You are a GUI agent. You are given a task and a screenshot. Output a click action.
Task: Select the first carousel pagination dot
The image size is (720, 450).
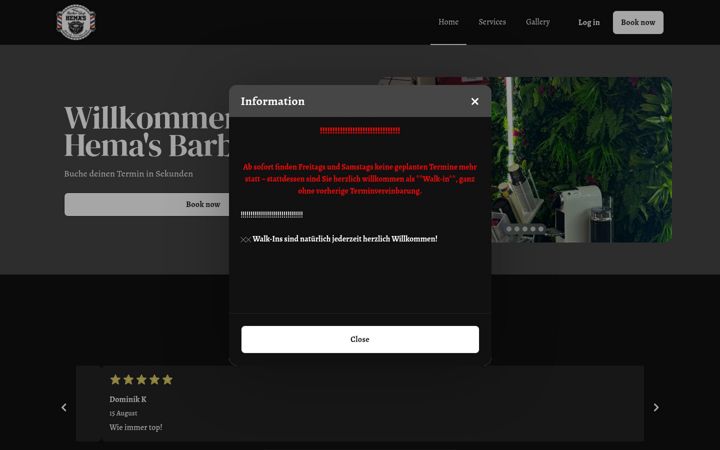tap(509, 229)
